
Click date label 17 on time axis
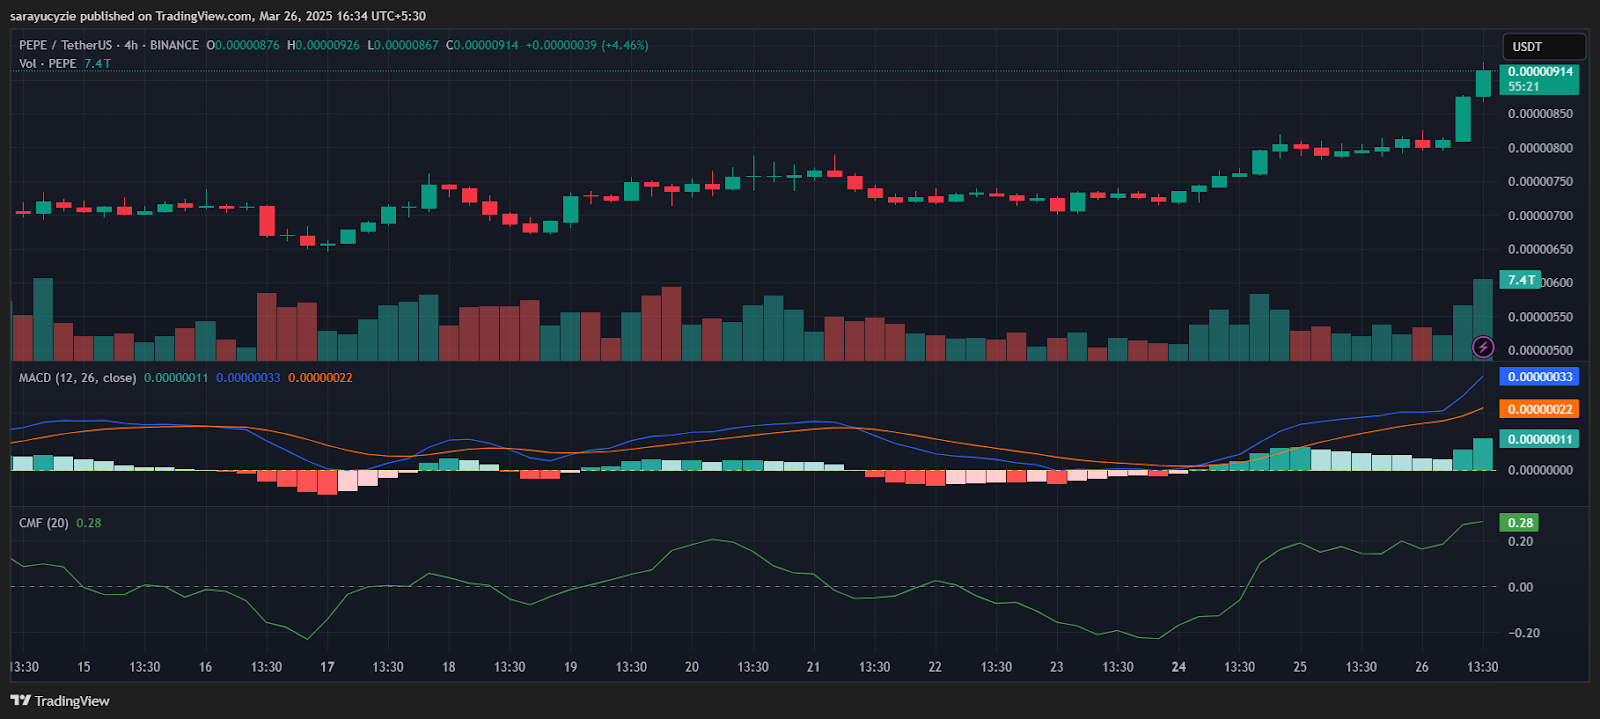click(x=327, y=667)
